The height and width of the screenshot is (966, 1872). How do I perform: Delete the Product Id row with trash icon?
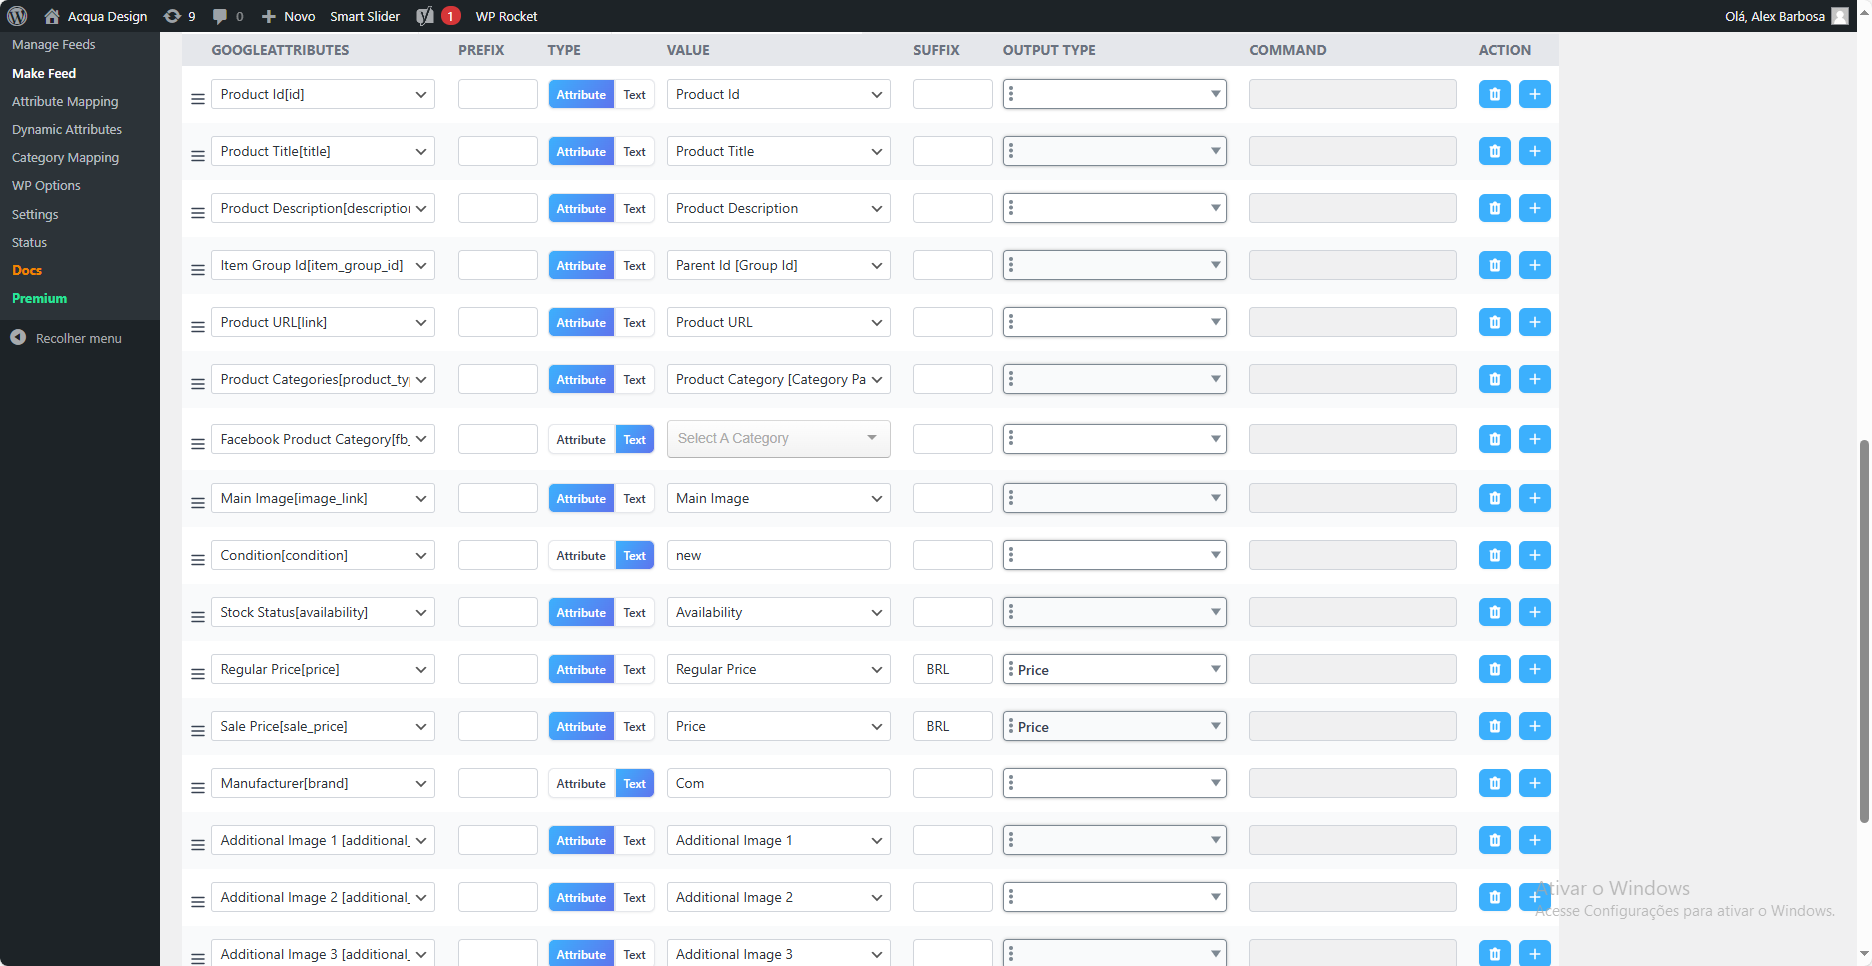click(1494, 94)
